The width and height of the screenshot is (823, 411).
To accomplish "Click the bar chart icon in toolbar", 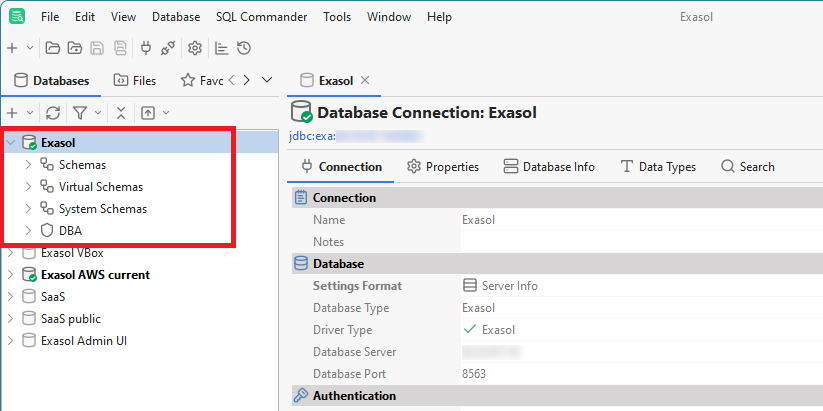I will pyautogui.click(x=222, y=48).
